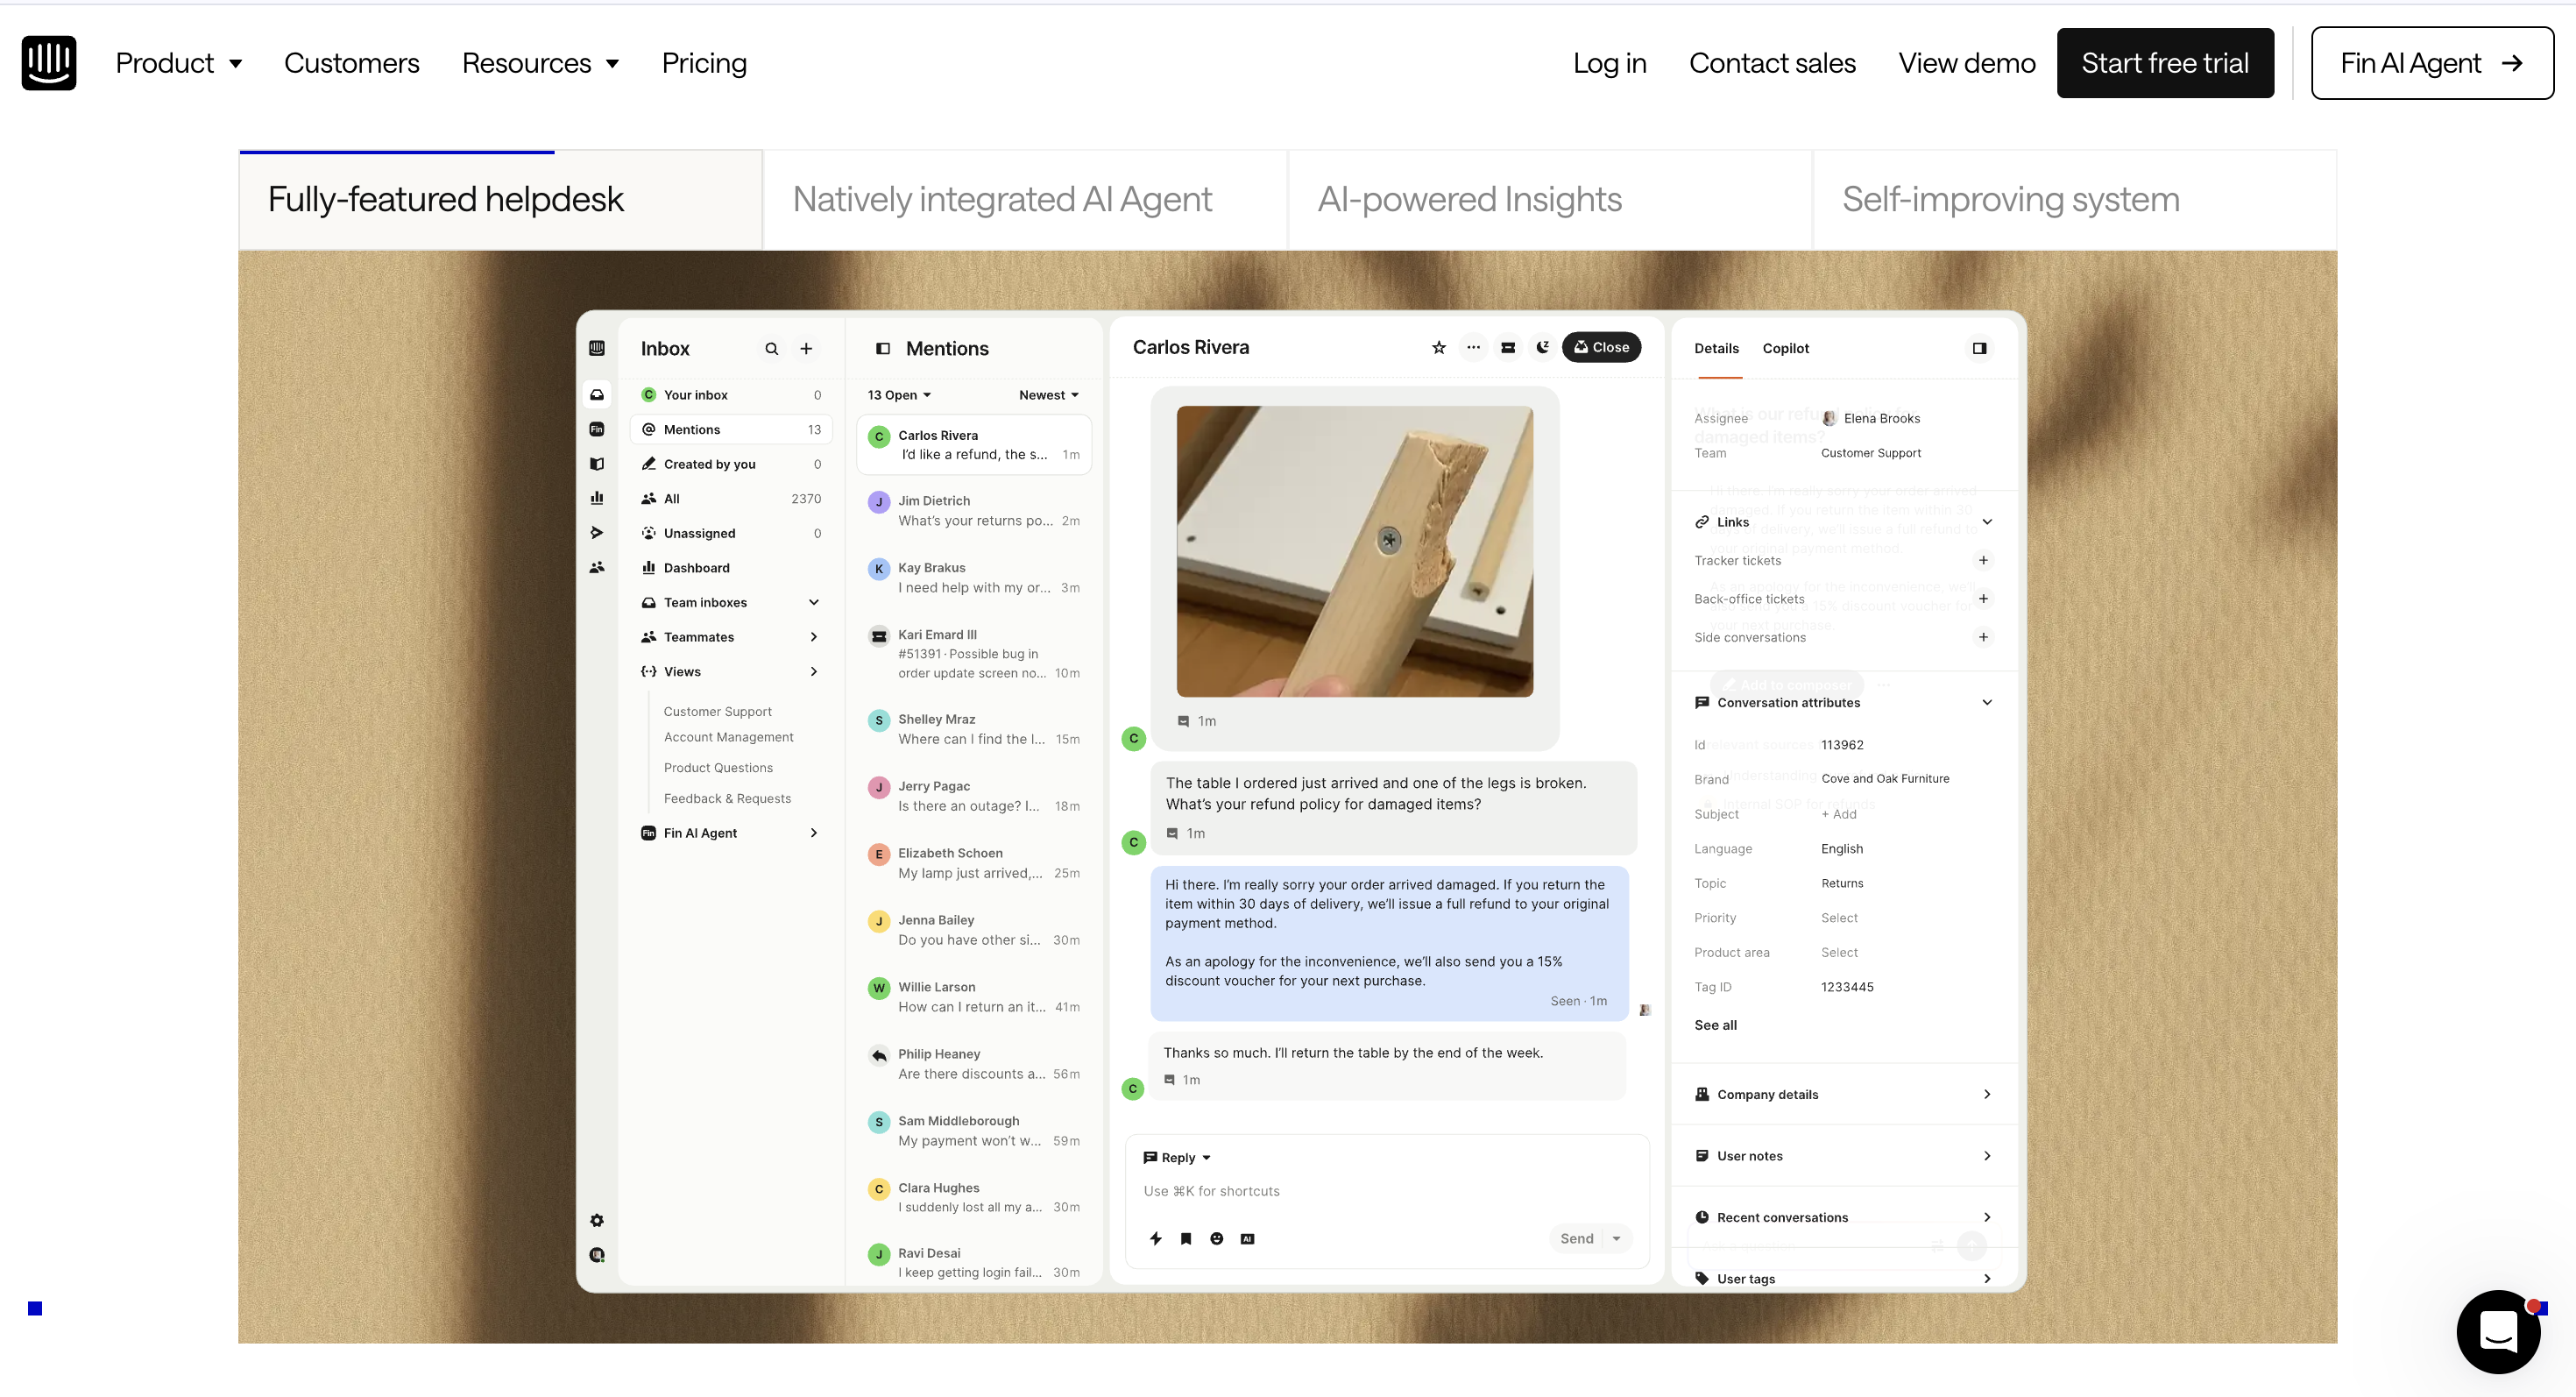Click the snooze moon icon

coord(1543,348)
